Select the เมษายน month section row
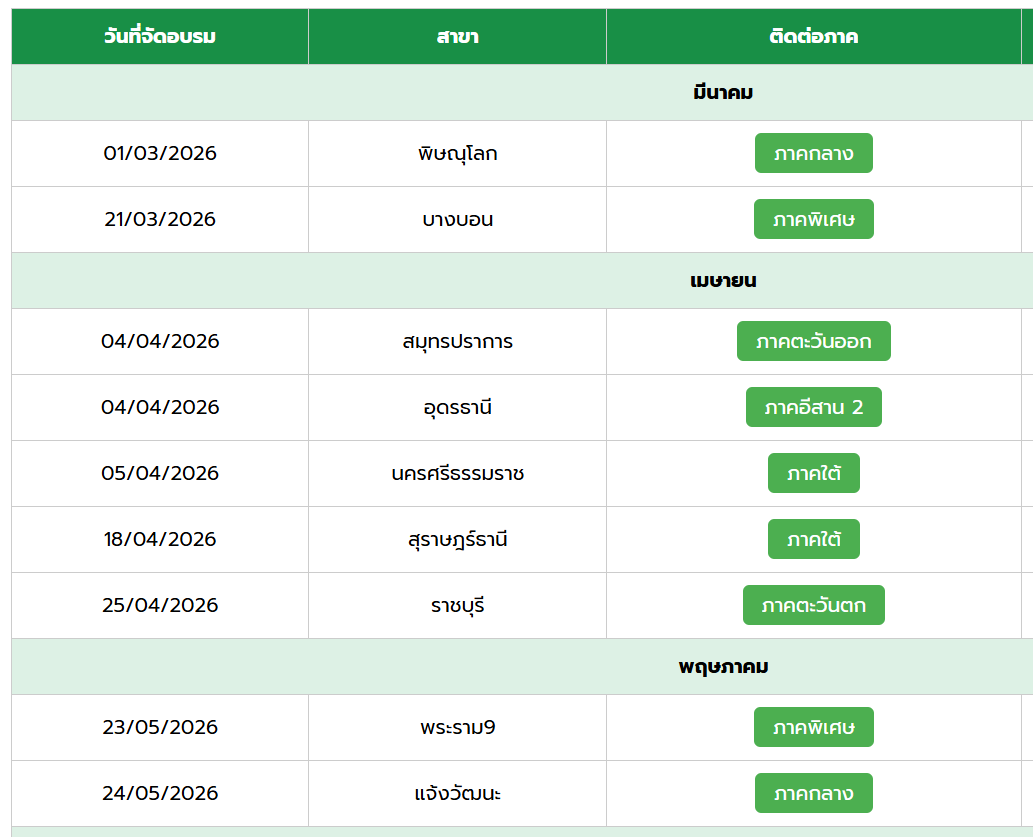Image resolution: width=1033 pixels, height=837 pixels. pos(722,281)
